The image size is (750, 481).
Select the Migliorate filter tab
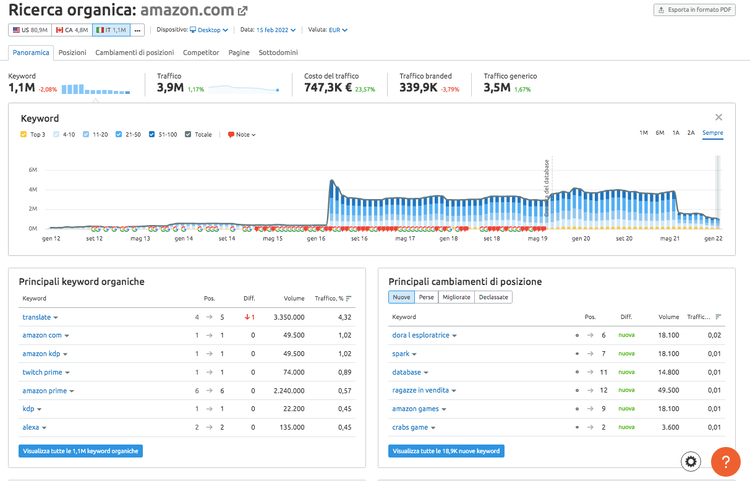[x=456, y=297]
